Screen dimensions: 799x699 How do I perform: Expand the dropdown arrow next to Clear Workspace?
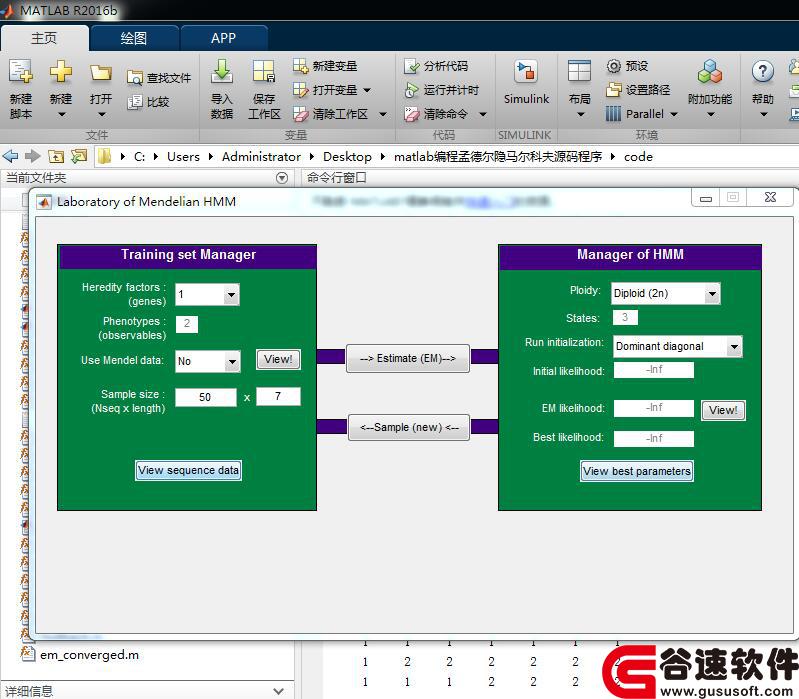[383, 115]
